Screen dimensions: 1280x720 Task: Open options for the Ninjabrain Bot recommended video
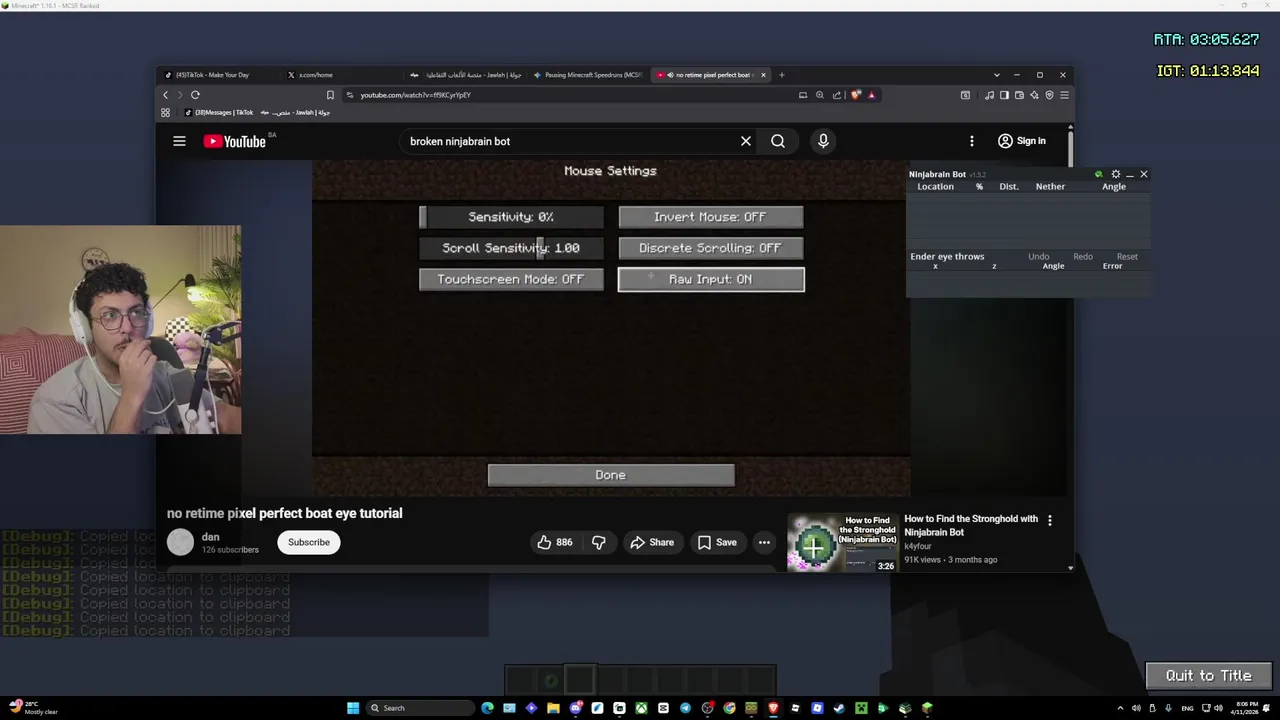pos(1049,520)
